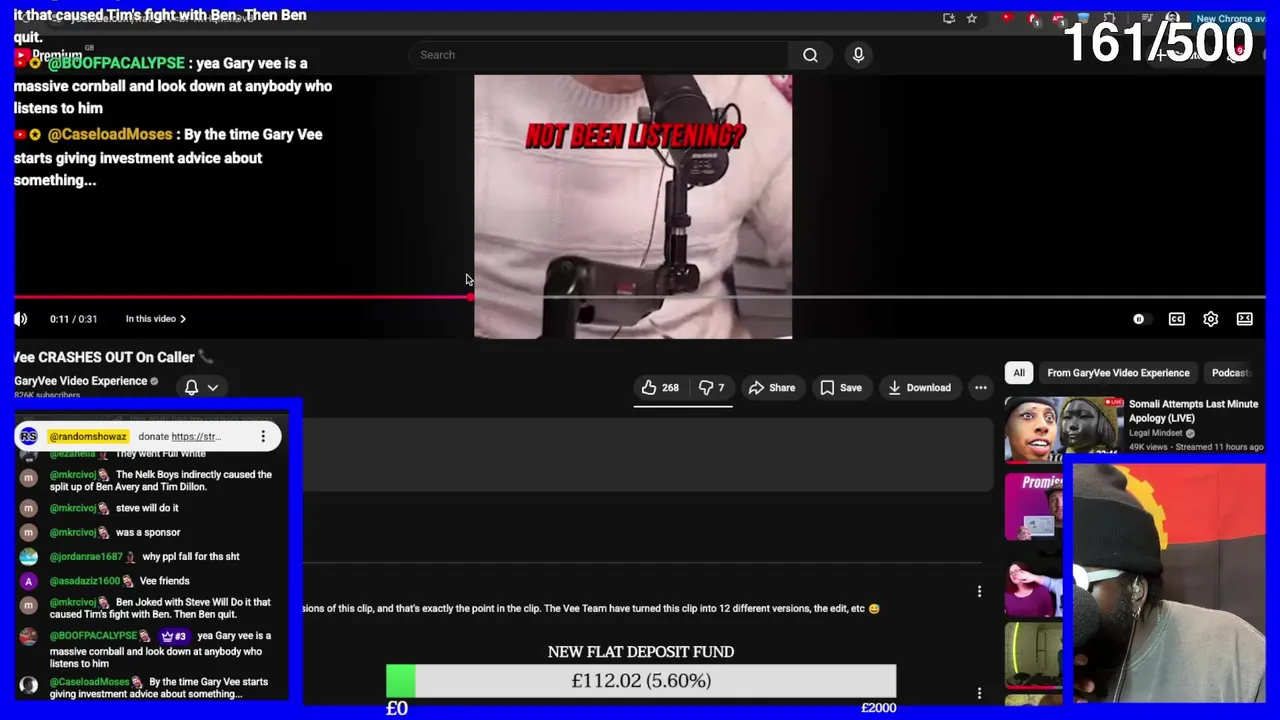This screenshot has height=720, width=1280.
Task: Click the 'New Chrome available' update button
Action: 1230,18
